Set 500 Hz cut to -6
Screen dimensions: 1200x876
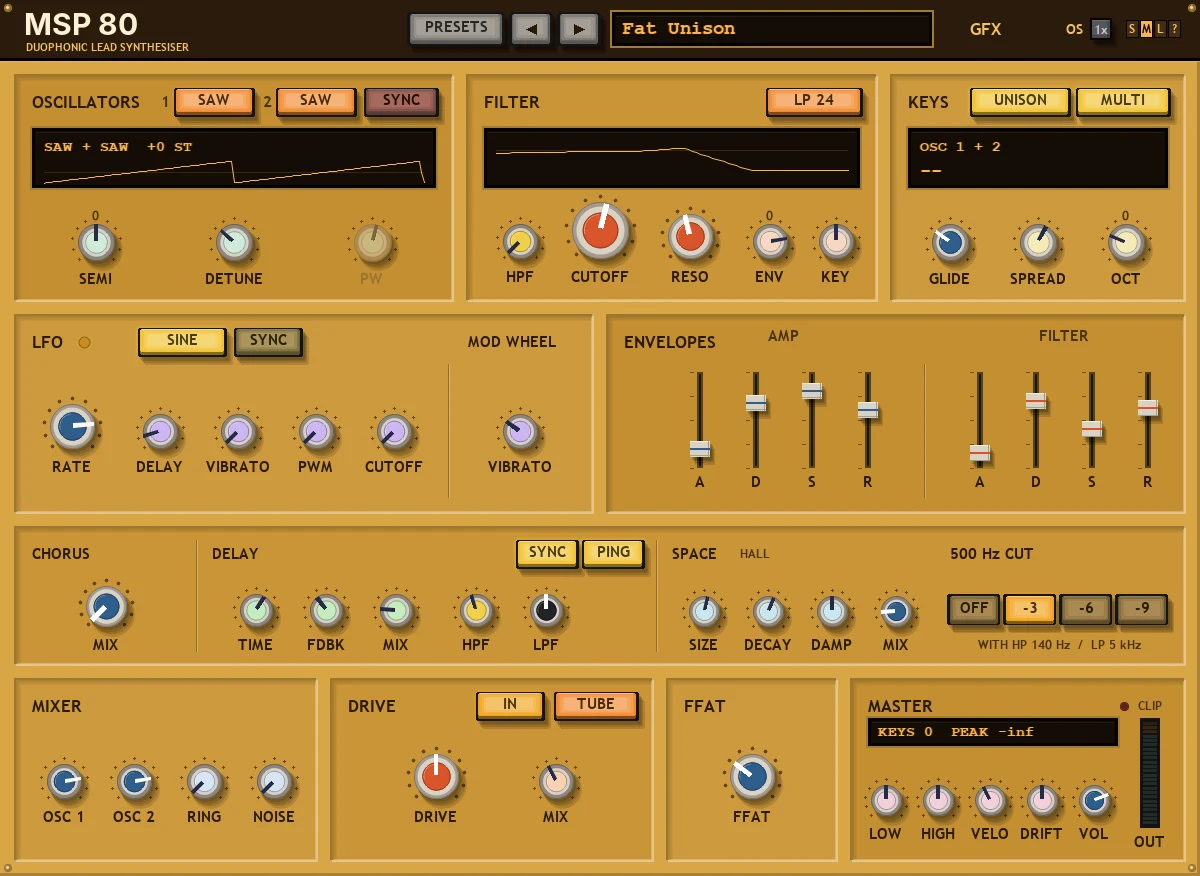tap(1086, 609)
